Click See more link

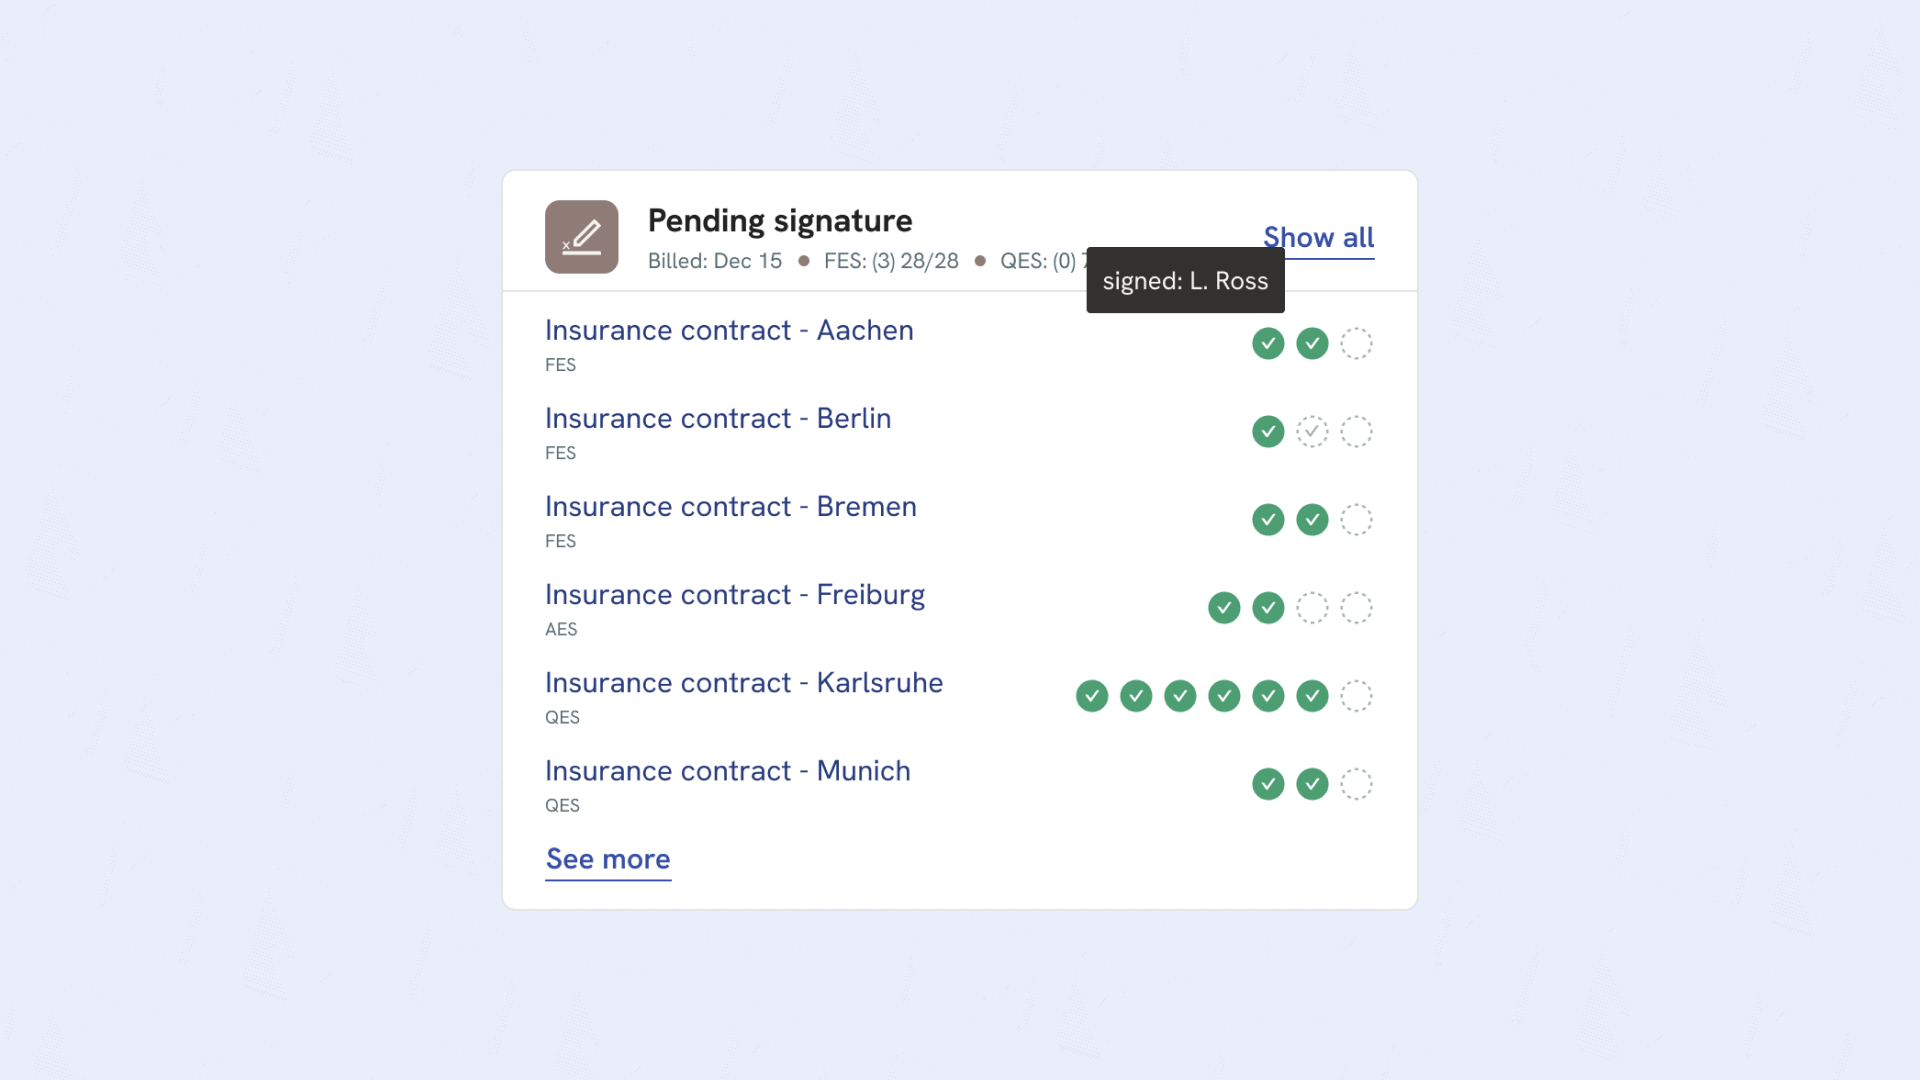tap(608, 859)
